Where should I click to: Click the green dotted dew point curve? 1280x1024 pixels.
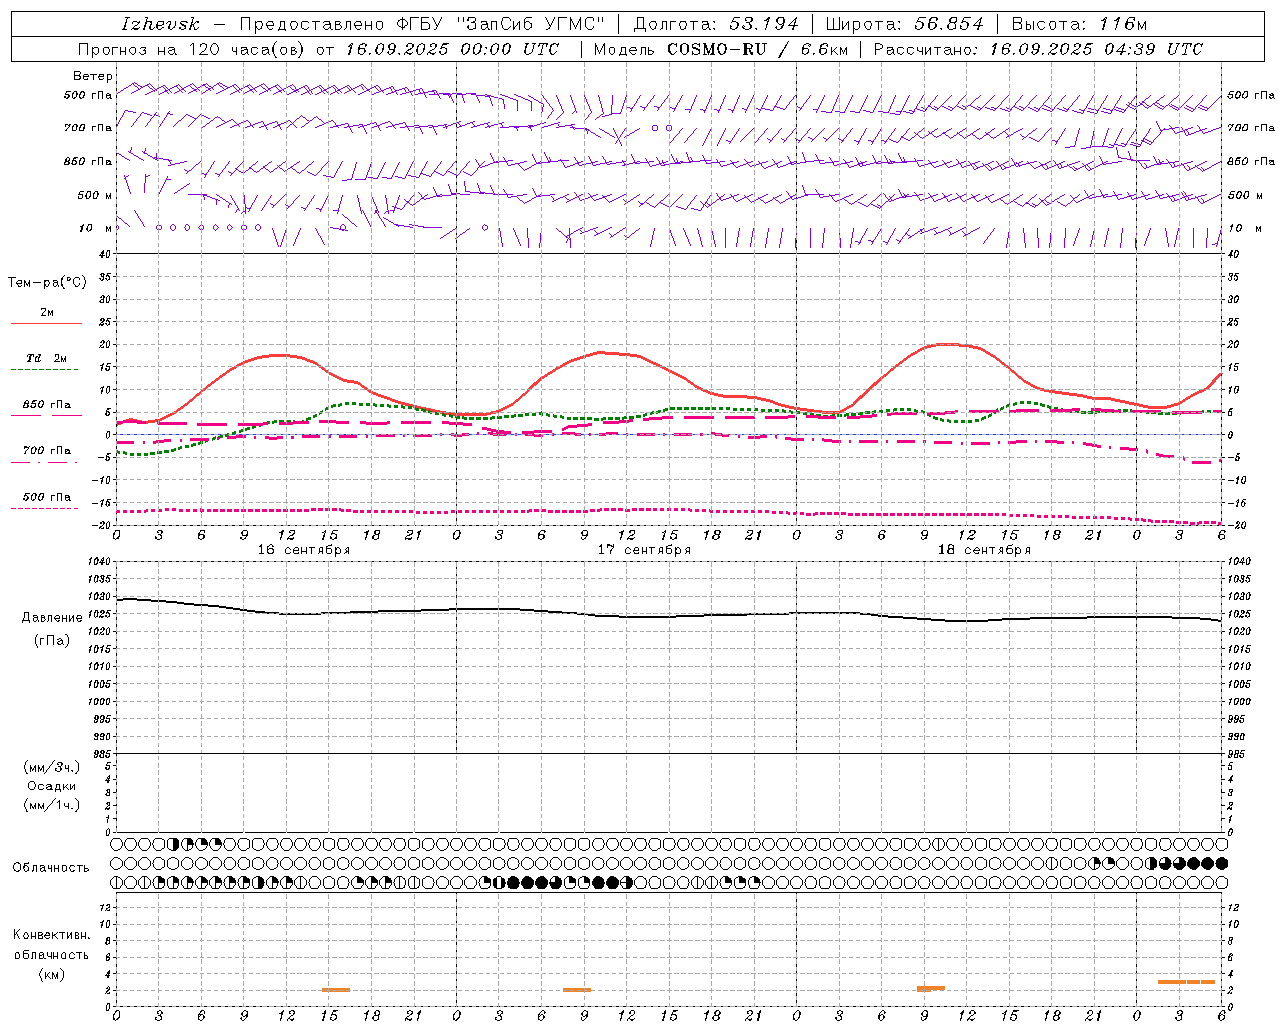(670, 409)
